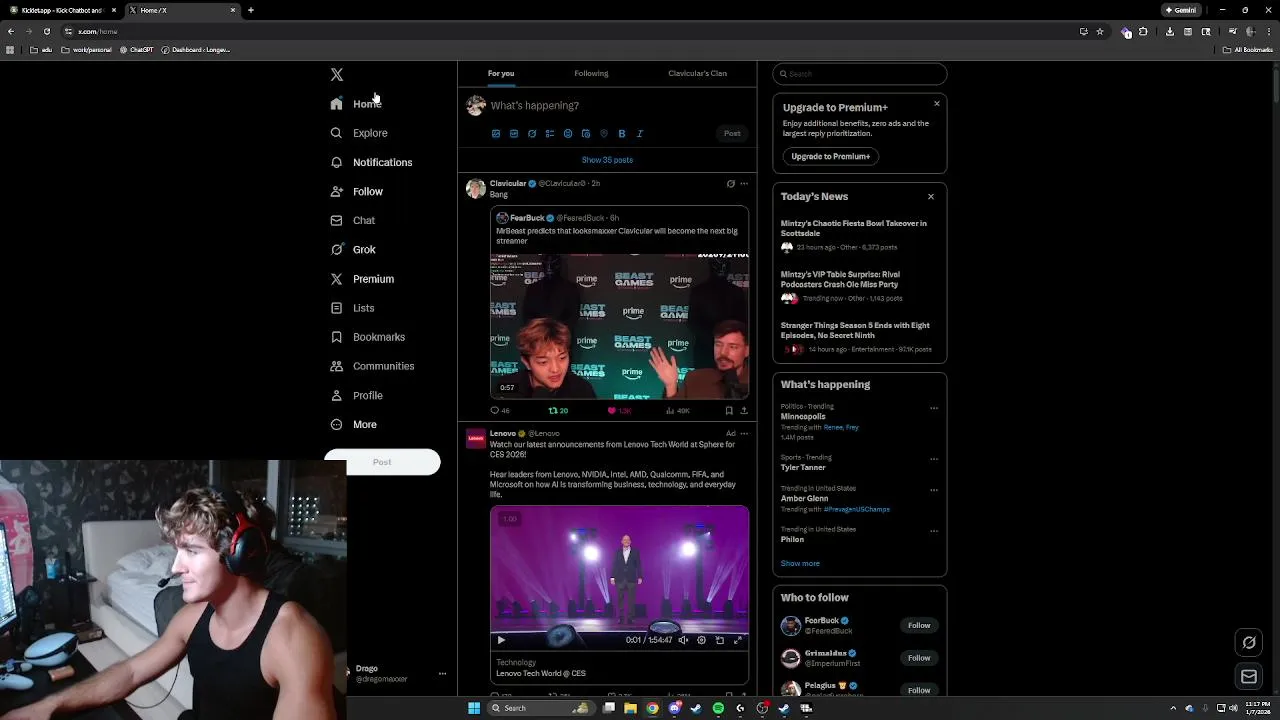Expand More menu in sidebar
The height and width of the screenshot is (720, 1280).
pos(354,425)
